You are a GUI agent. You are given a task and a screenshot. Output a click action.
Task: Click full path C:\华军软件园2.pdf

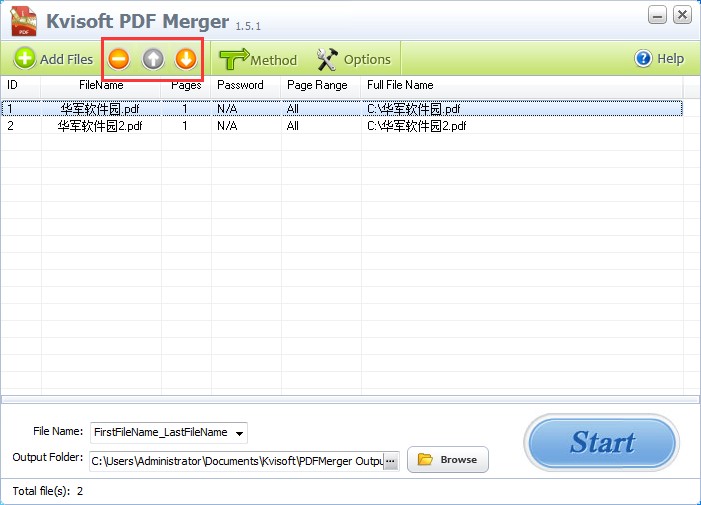coord(417,126)
